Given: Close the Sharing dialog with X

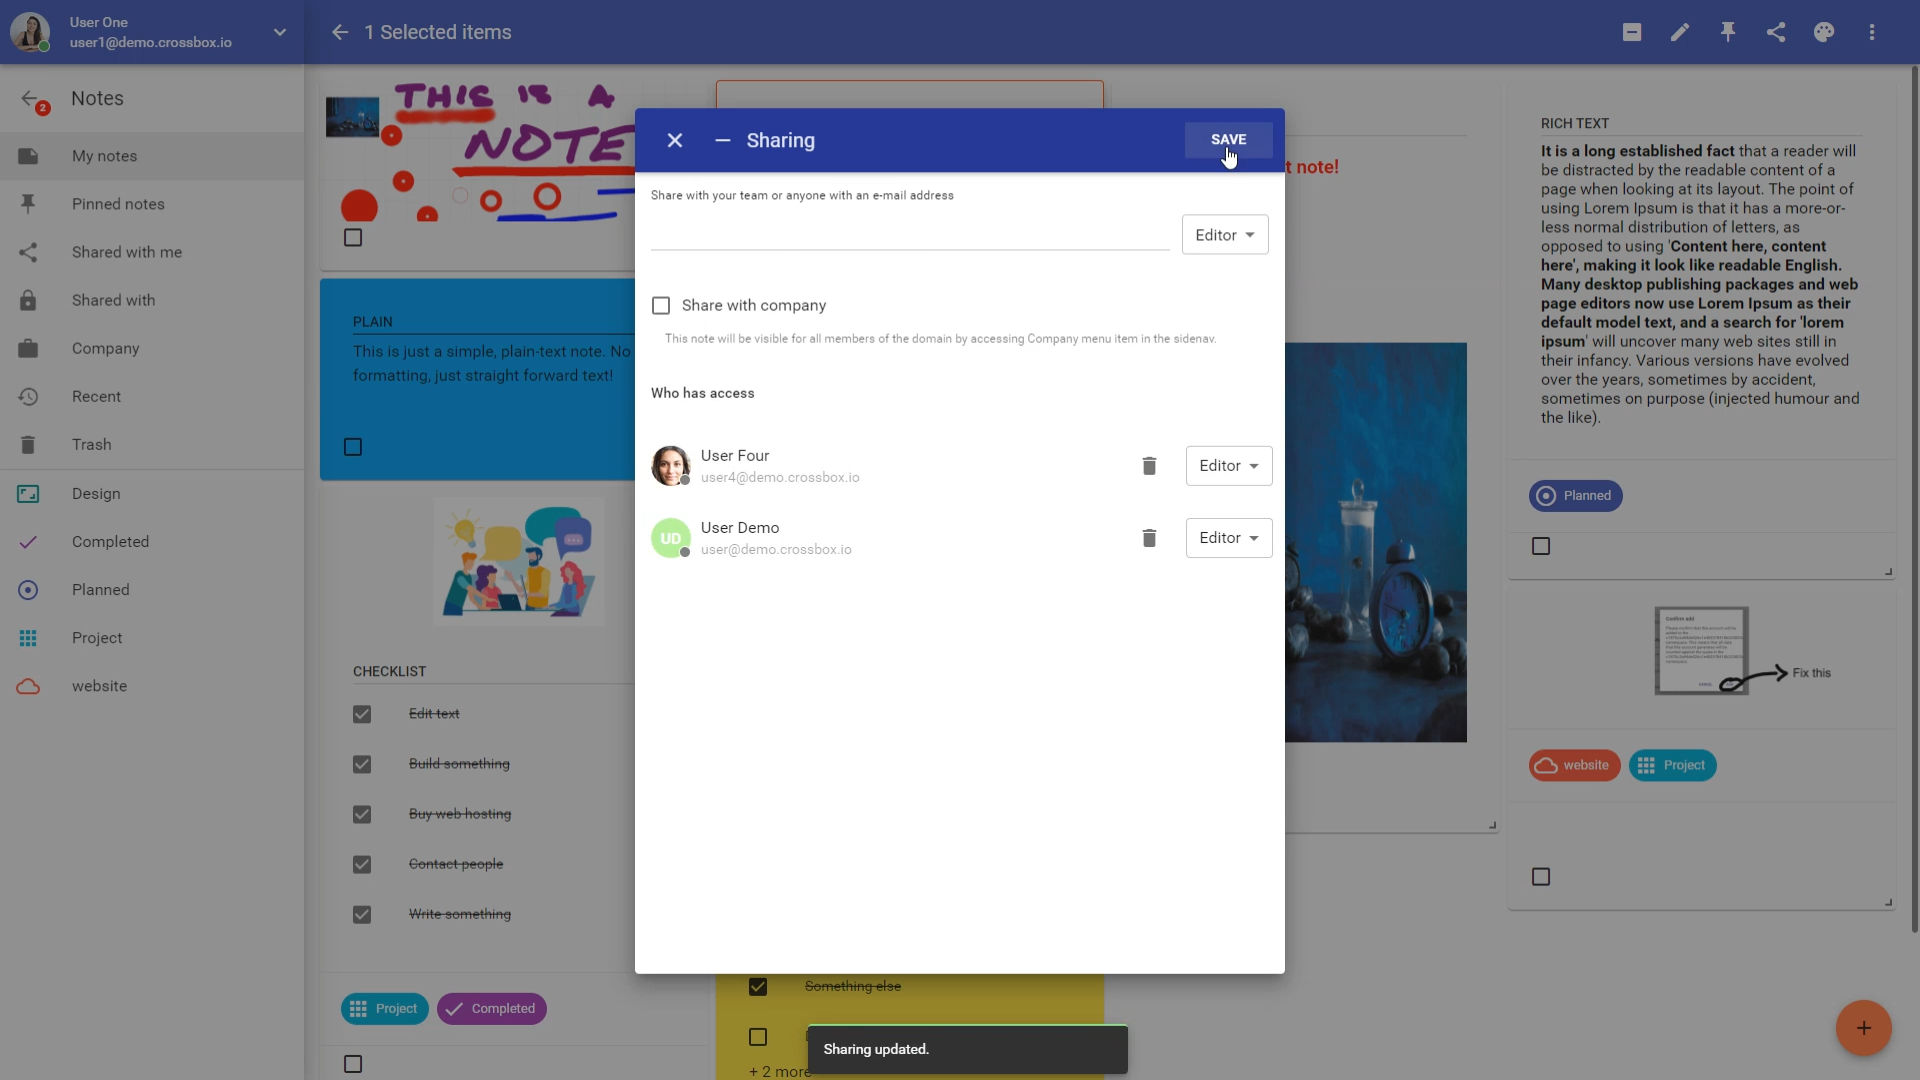Looking at the screenshot, I should point(675,140).
